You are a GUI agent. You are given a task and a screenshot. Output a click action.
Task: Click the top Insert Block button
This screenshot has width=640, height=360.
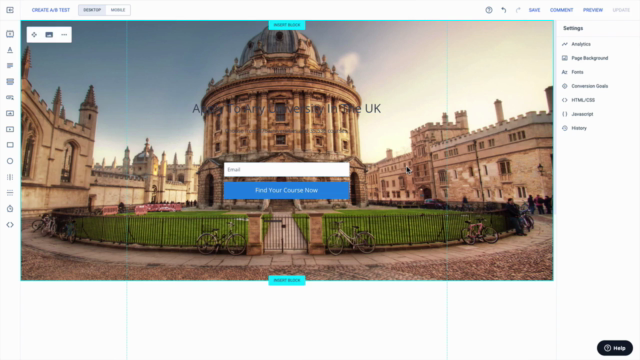[287, 25]
